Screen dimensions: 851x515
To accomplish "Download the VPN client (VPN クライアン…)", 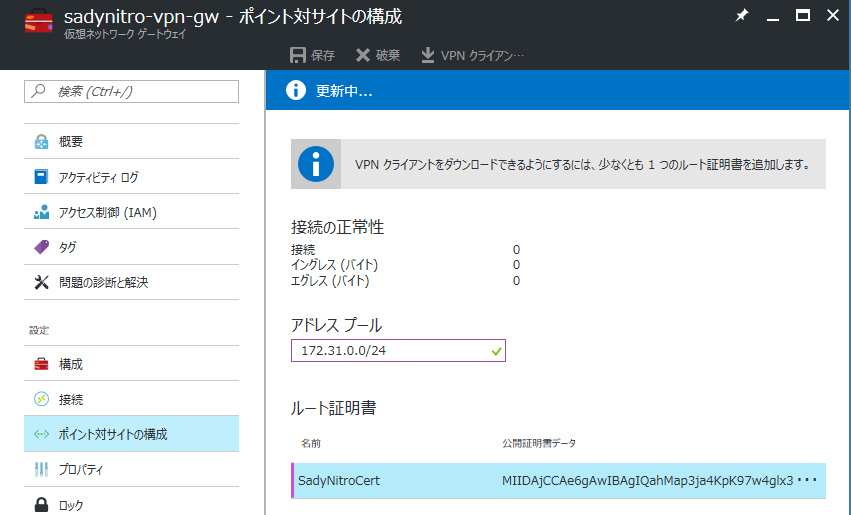I will 473,55.
